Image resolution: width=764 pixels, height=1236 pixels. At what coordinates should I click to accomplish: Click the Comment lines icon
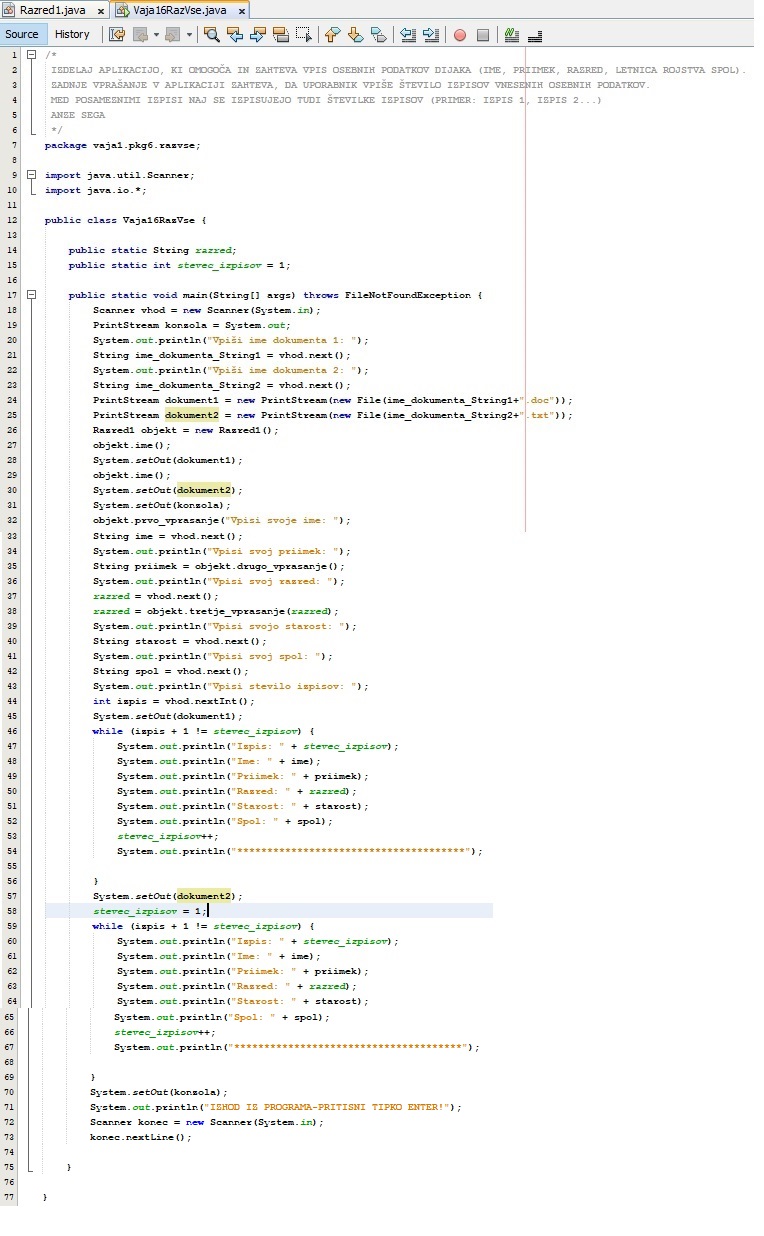512,34
